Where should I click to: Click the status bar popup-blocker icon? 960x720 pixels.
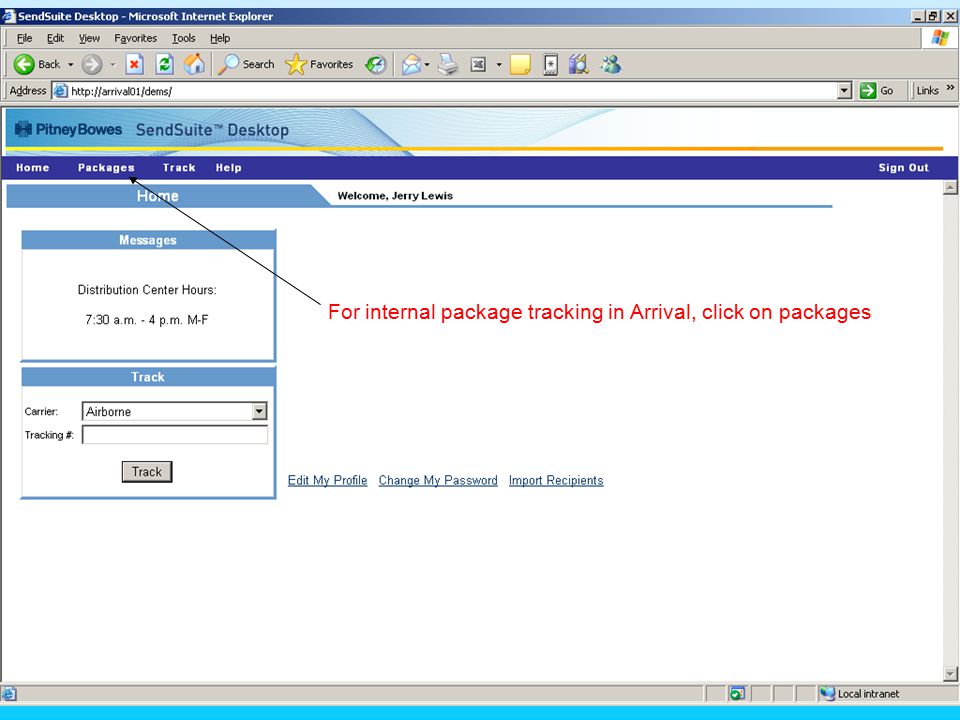click(x=737, y=693)
